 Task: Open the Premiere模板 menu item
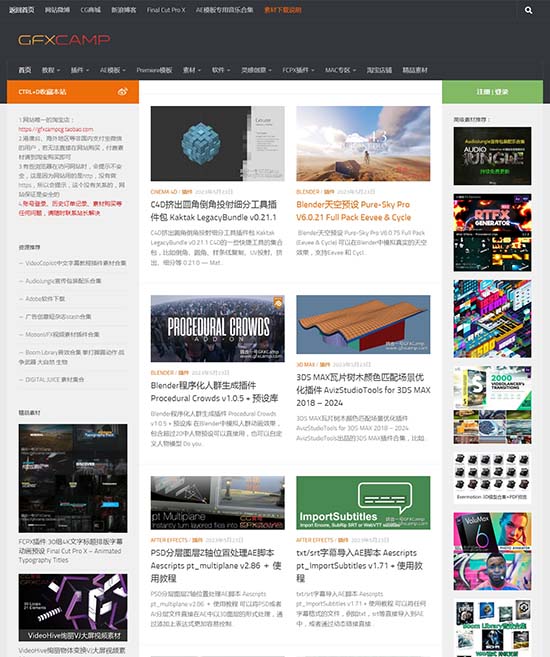[154, 70]
